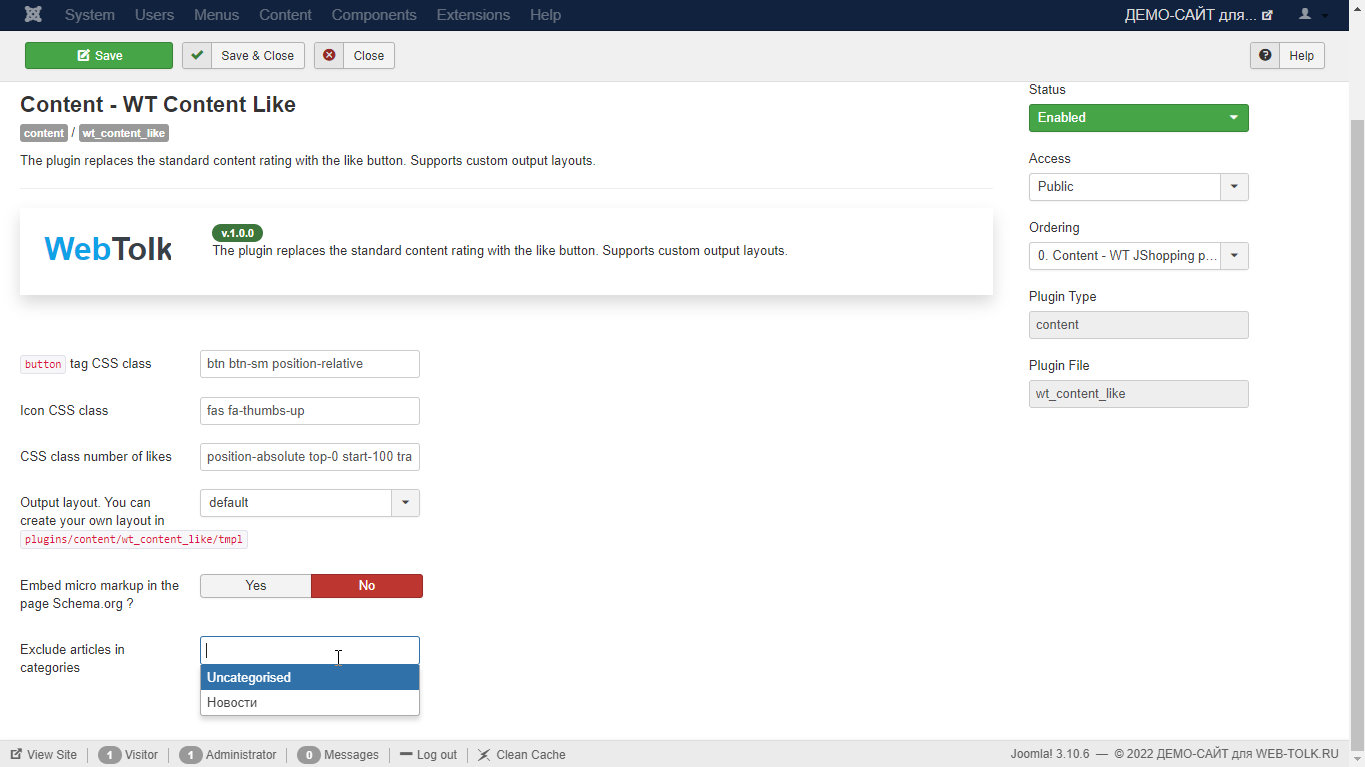This screenshot has height=767, width=1365.
Task: Set Schema.org micro markup to Yes
Action: (256, 586)
